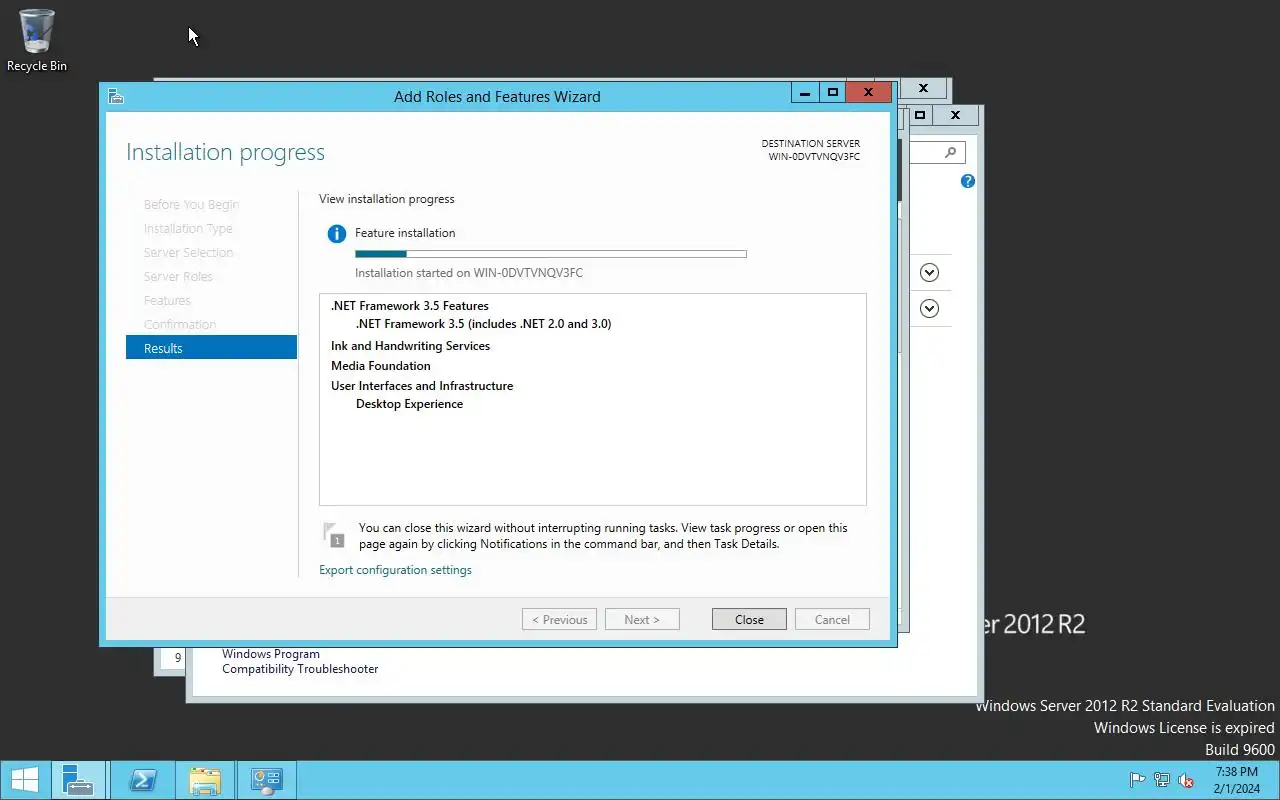This screenshot has height=800, width=1280.
Task: Open Export configuration settings link
Action: (x=395, y=570)
